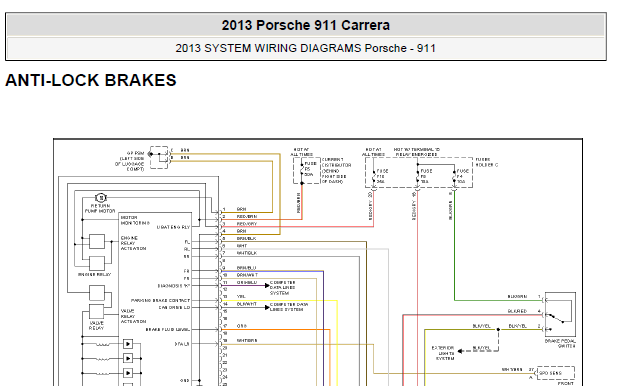Select the "2013 SYSTEM WIRING DIAGRAMS" subtitle

(269, 48)
